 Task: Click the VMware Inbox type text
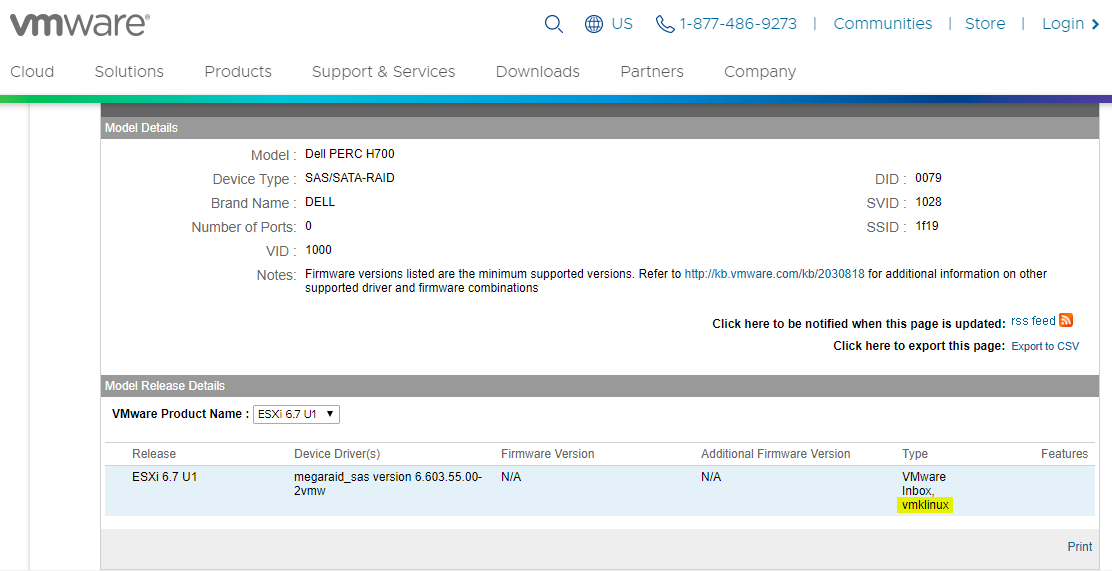[923, 484]
